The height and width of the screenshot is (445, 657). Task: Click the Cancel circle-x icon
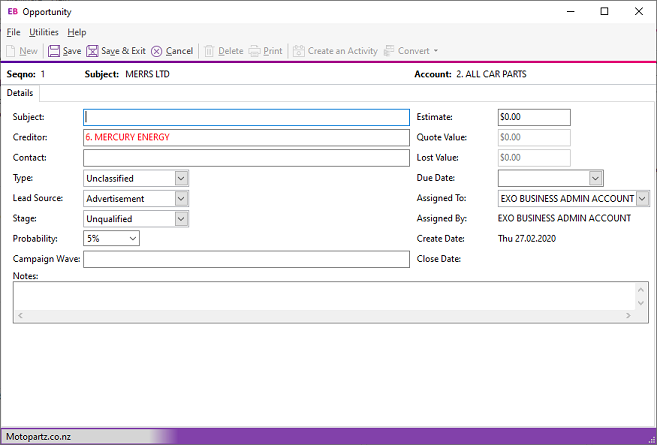point(156,51)
